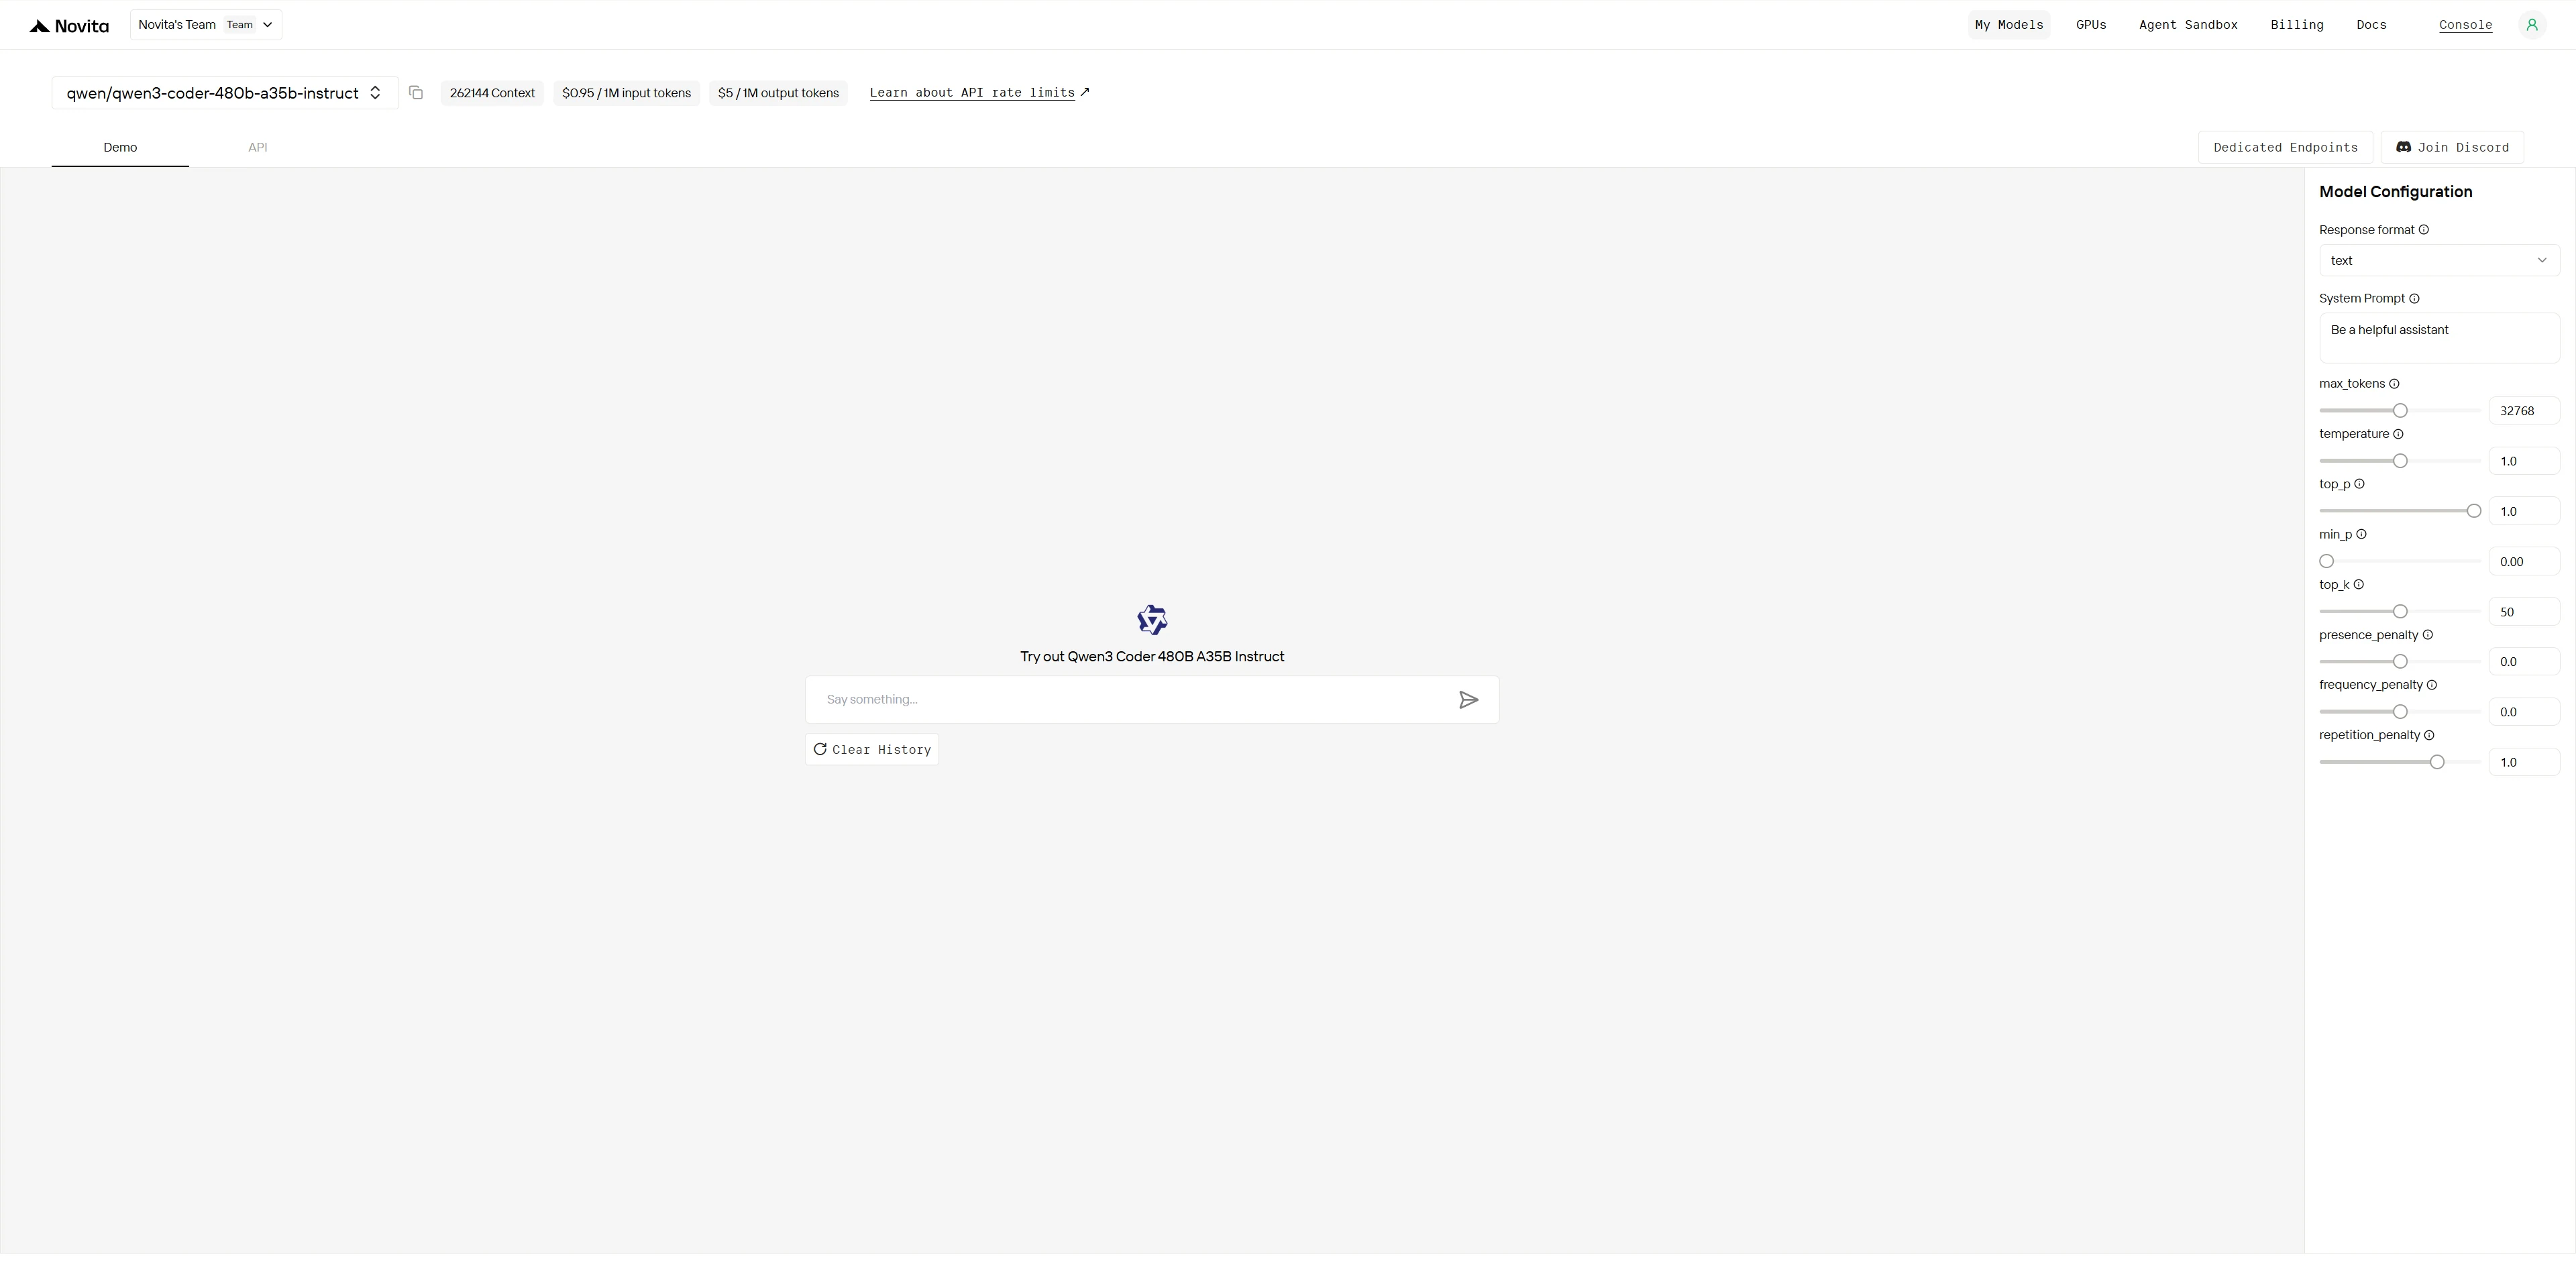
Task: Click the temperature value field
Action: (2524, 461)
